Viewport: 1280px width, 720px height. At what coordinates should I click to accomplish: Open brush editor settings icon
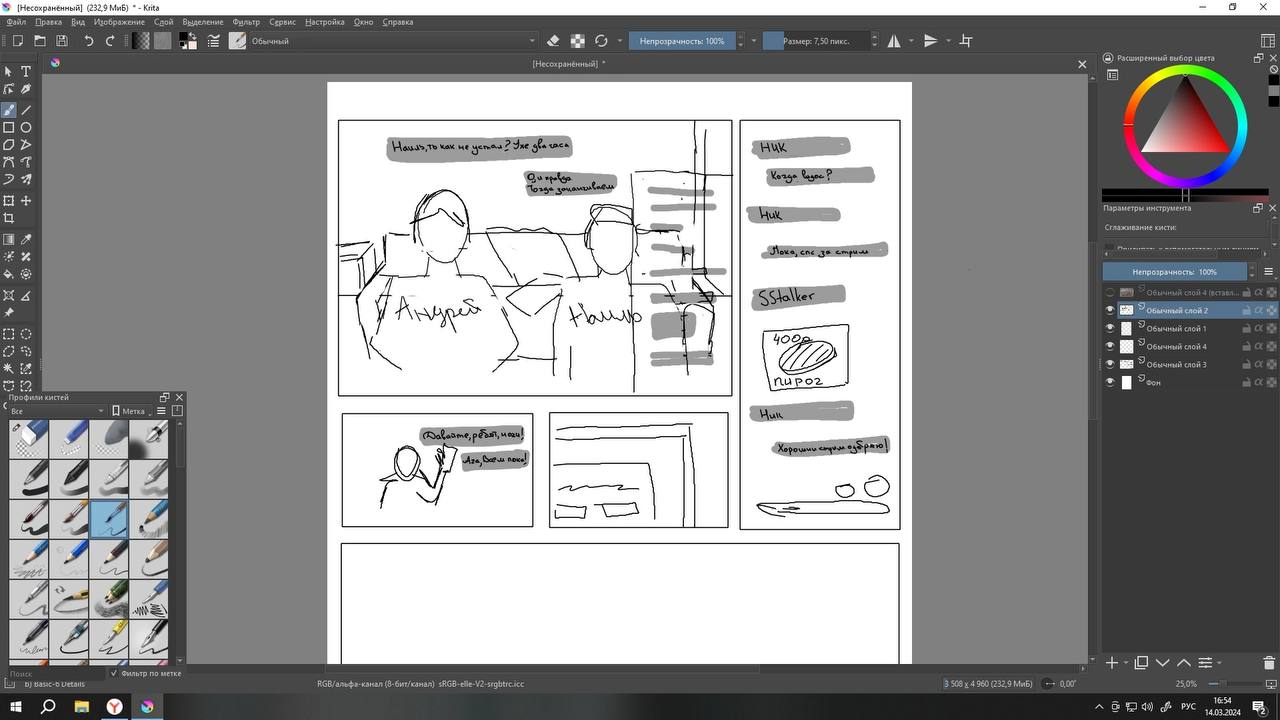214,41
